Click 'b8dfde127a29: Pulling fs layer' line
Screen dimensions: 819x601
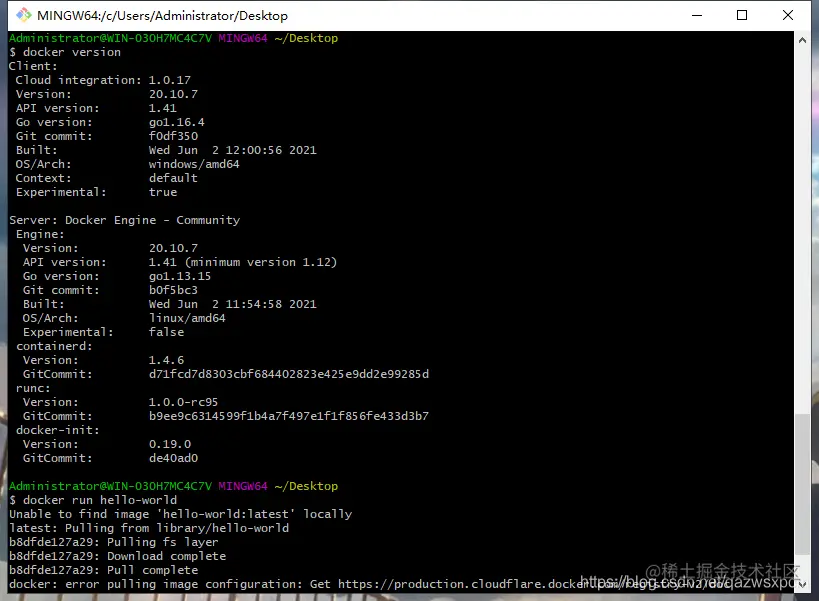(x=113, y=542)
